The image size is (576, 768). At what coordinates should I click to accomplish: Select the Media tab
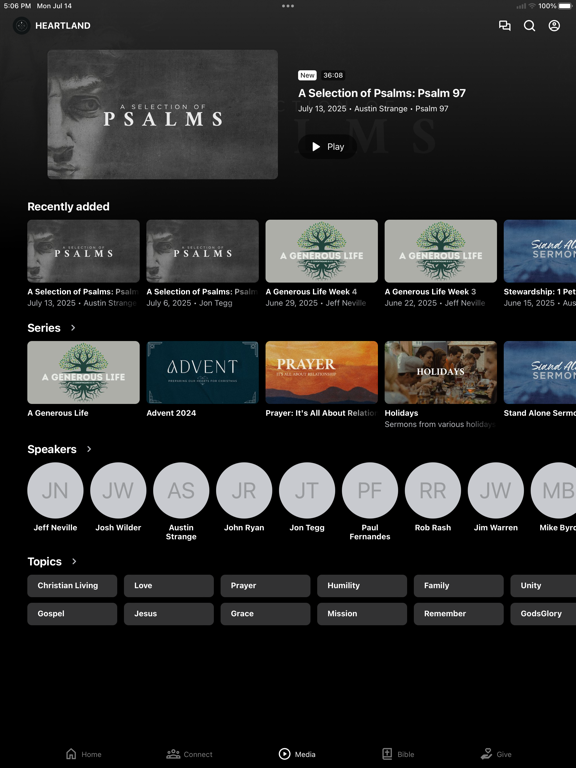click(x=297, y=754)
